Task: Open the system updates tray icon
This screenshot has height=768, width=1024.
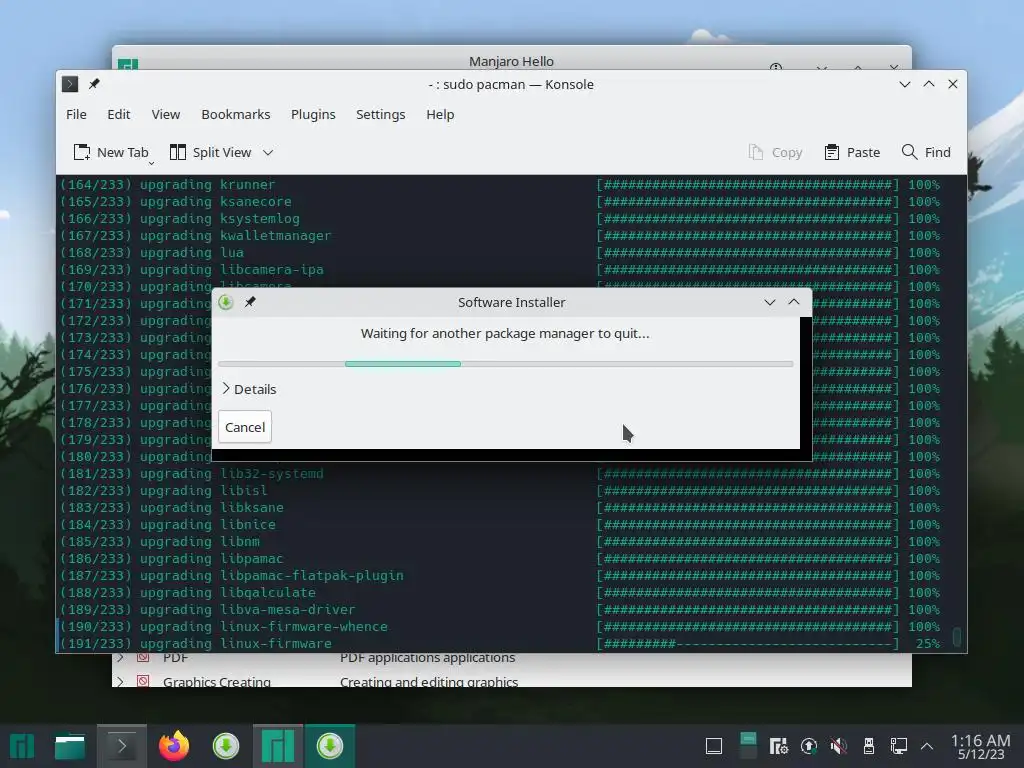Action: click(808, 746)
